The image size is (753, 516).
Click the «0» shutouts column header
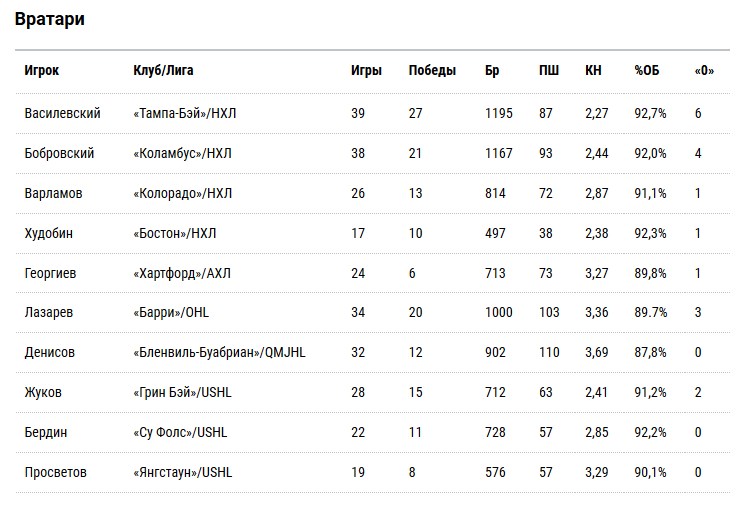point(704,70)
